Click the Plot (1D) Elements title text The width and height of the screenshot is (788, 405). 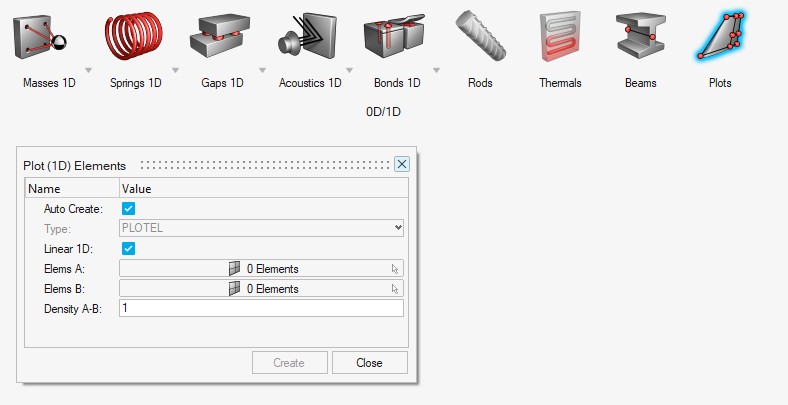(x=74, y=166)
